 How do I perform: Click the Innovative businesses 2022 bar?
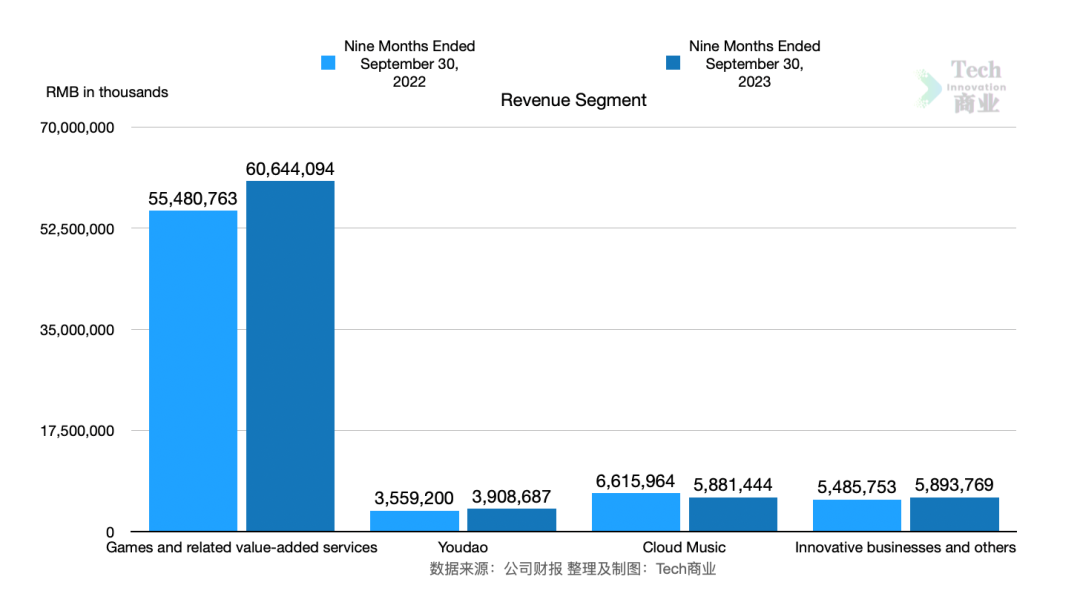tap(856, 515)
